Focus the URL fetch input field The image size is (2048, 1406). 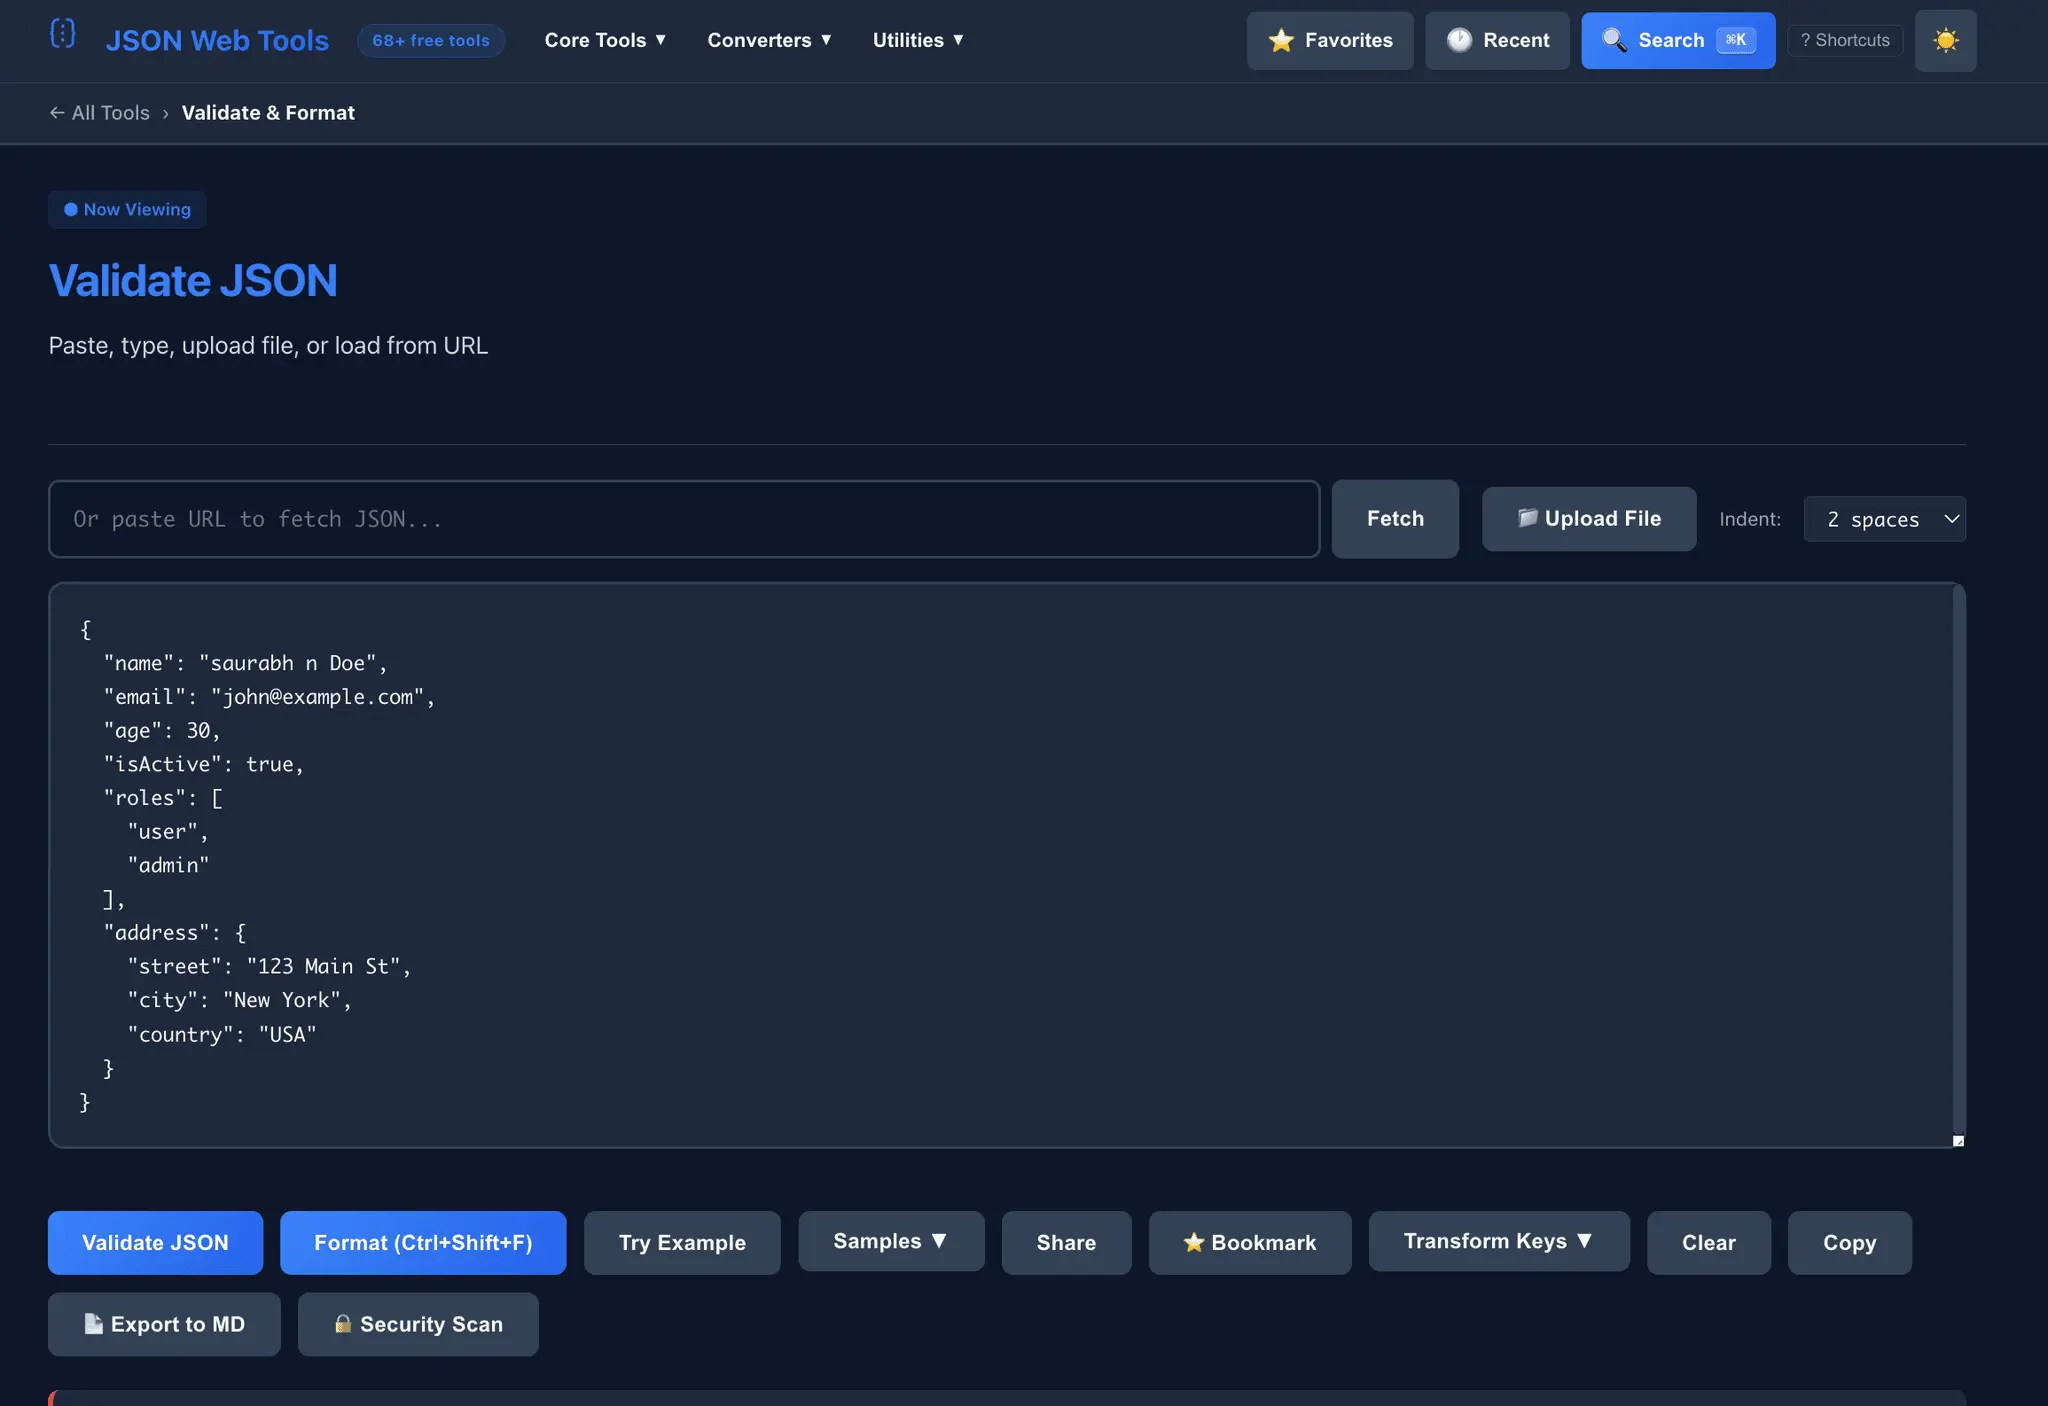(x=684, y=519)
